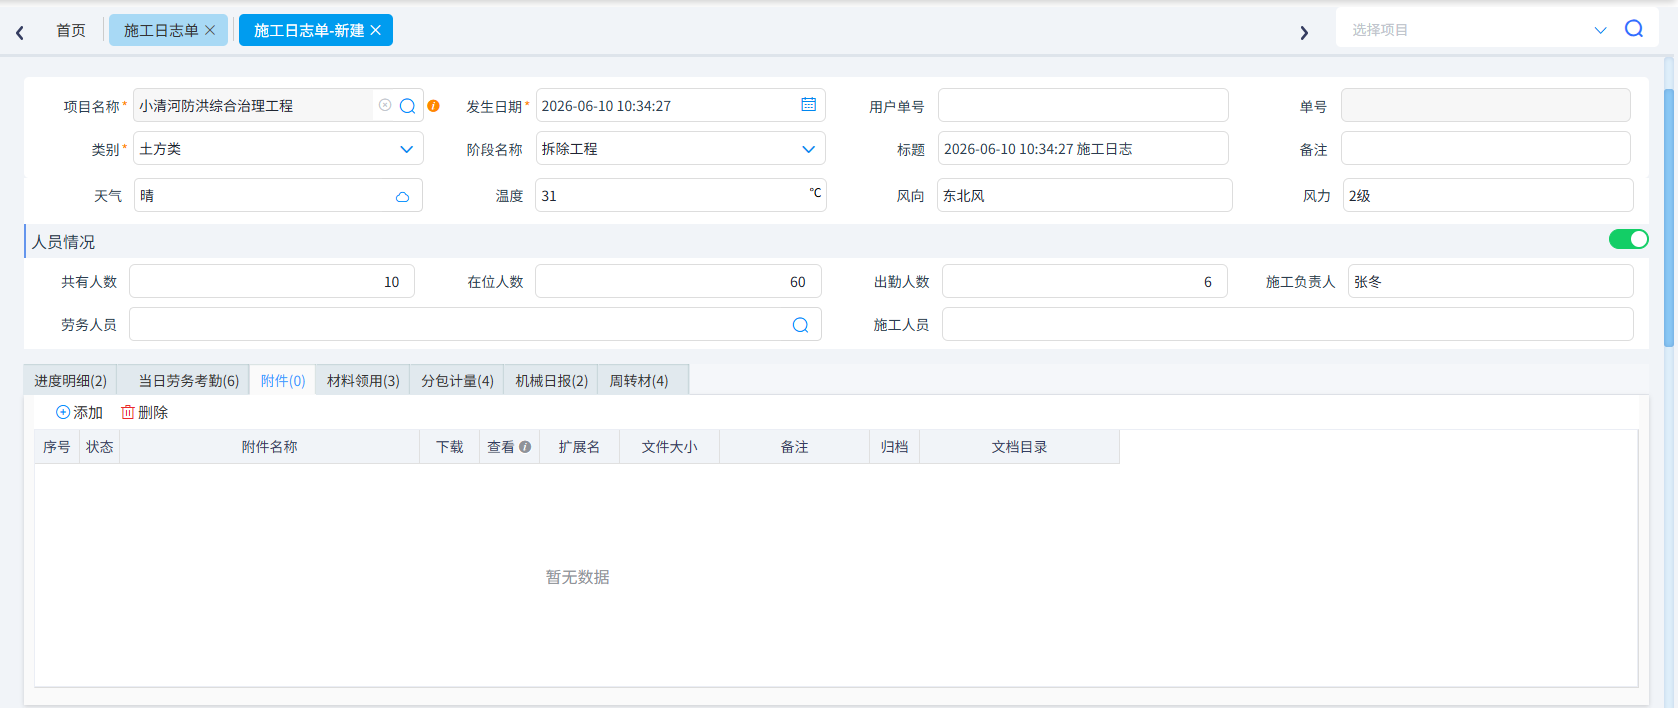1678x708 pixels.
Task: Click the 添加 button to add attachment
Action: point(79,412)
